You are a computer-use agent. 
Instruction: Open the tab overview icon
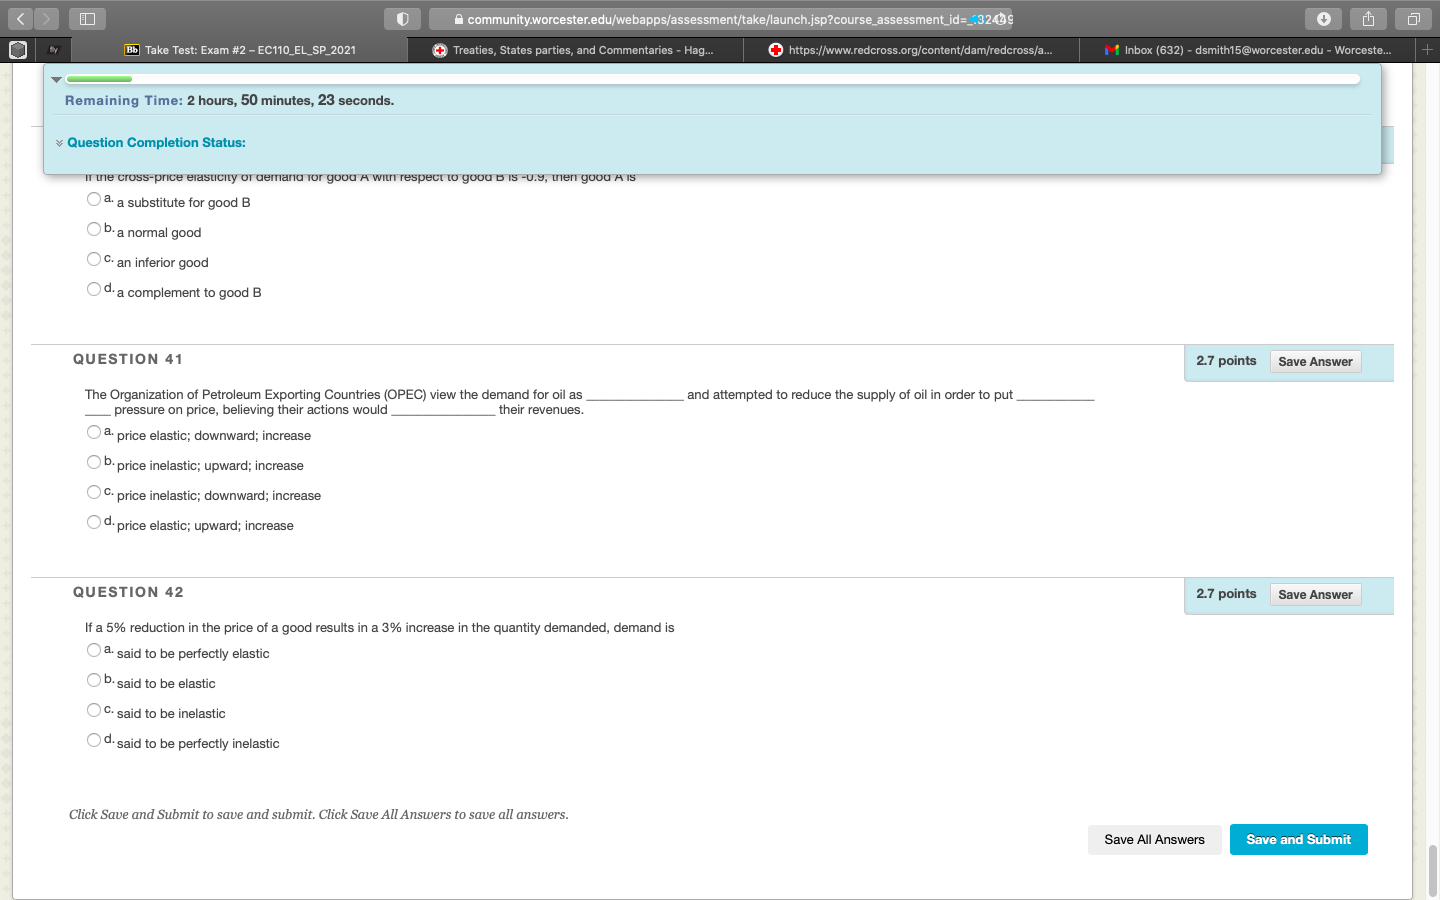tap(1413, 19)
